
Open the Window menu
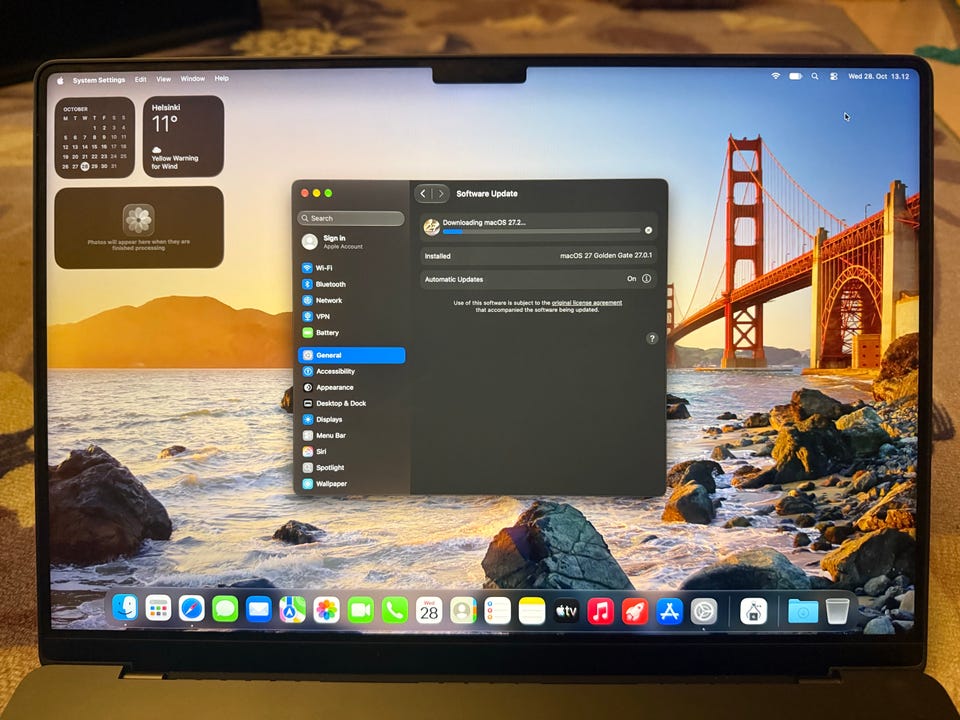[192, 79]
